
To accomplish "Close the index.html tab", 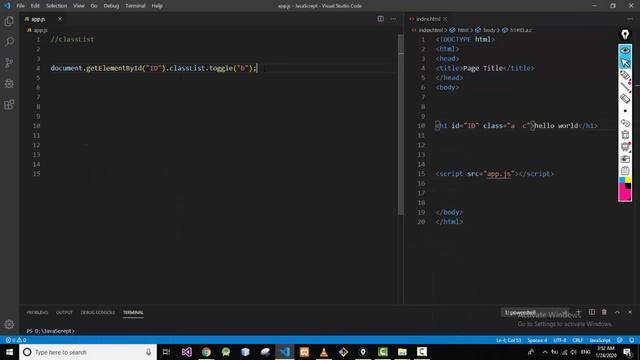I will tap(445, 19).
